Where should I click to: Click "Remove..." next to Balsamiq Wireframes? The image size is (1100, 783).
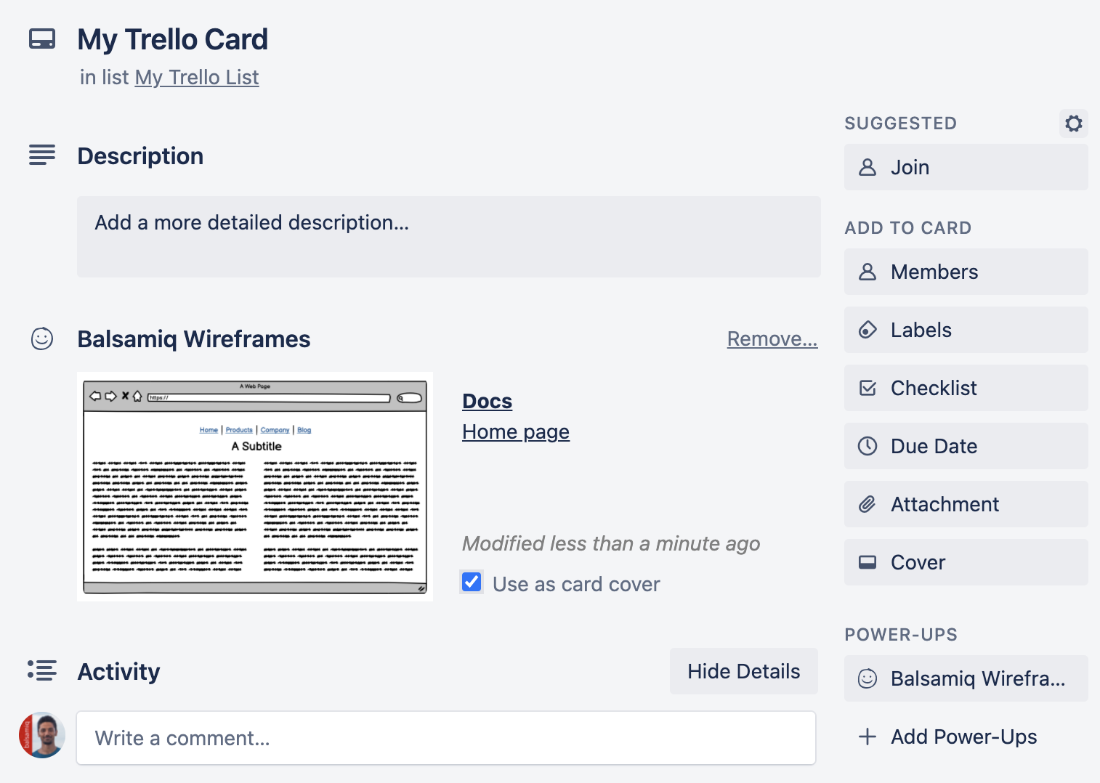tap(772, 339)
